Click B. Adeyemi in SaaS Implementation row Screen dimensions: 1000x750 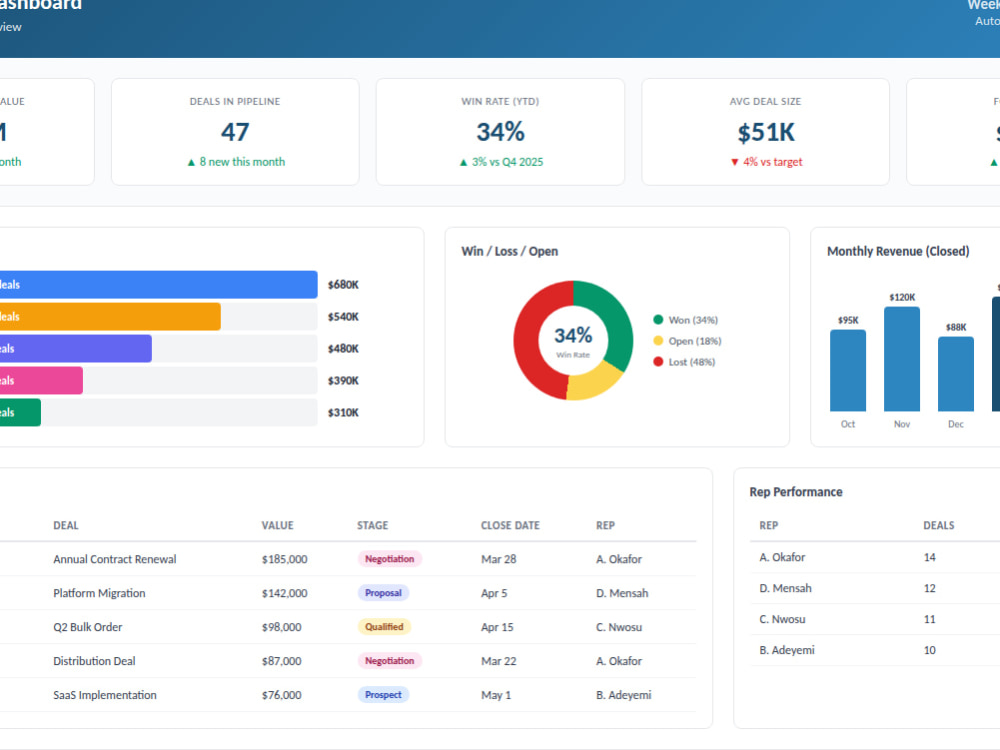pyautogui.click(x=624, y=695)
